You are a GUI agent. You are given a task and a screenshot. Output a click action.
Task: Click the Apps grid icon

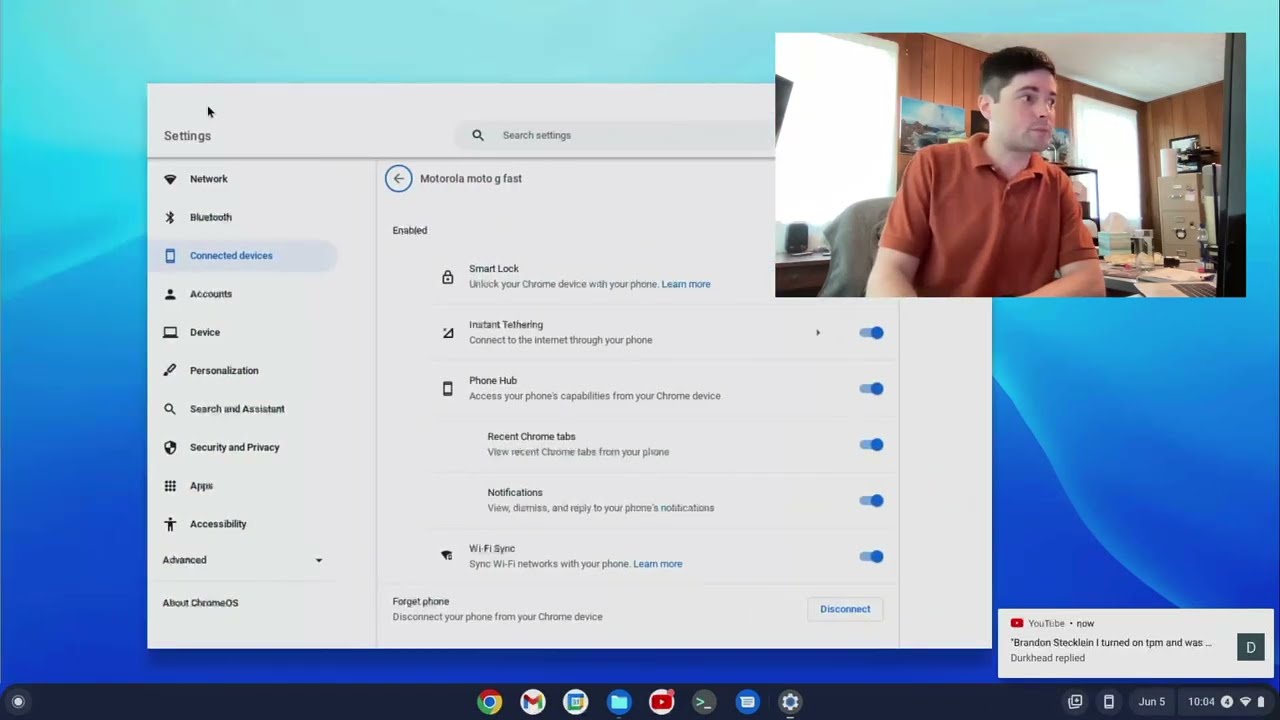170,486
